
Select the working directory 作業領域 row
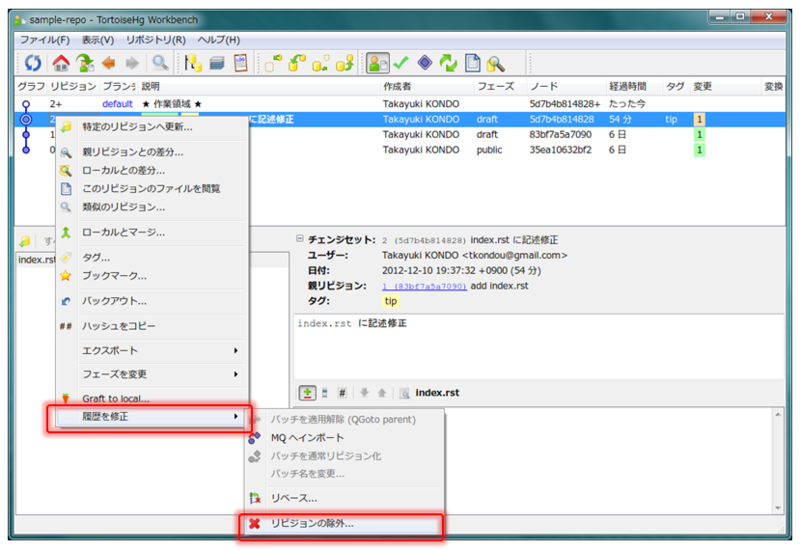400,104
